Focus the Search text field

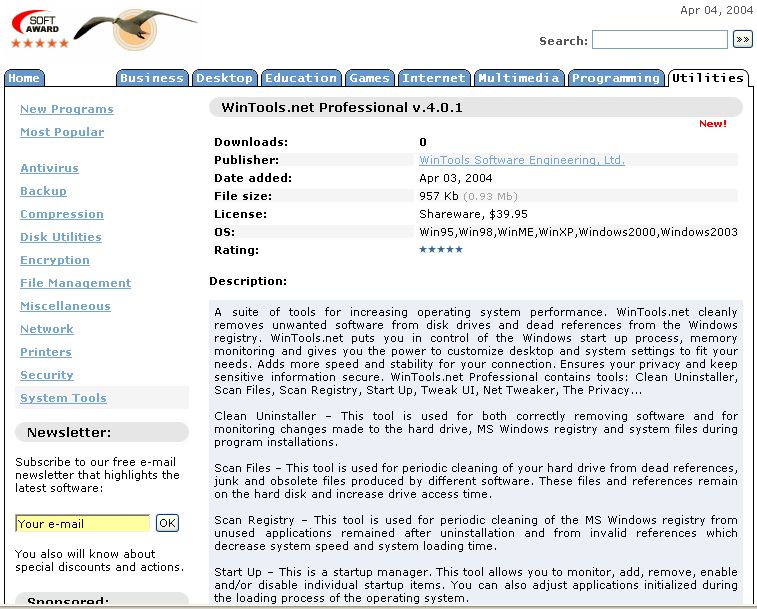659,40
